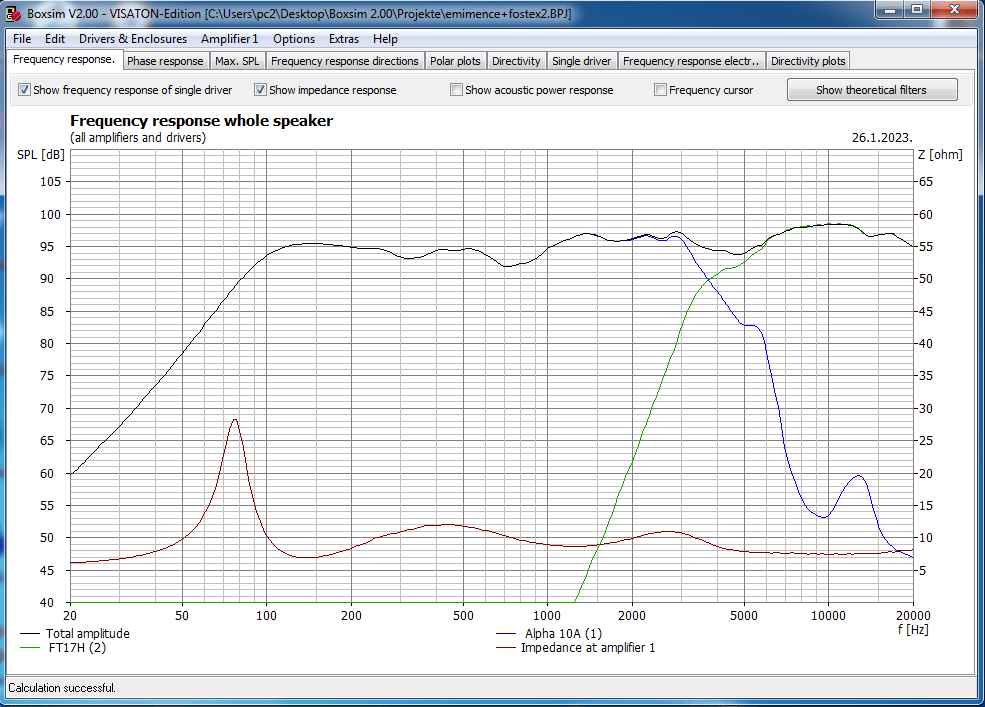Open the Frequency response directions tab
The height and width of the screenshot is (707, 985).
click(x=344, y=61)
